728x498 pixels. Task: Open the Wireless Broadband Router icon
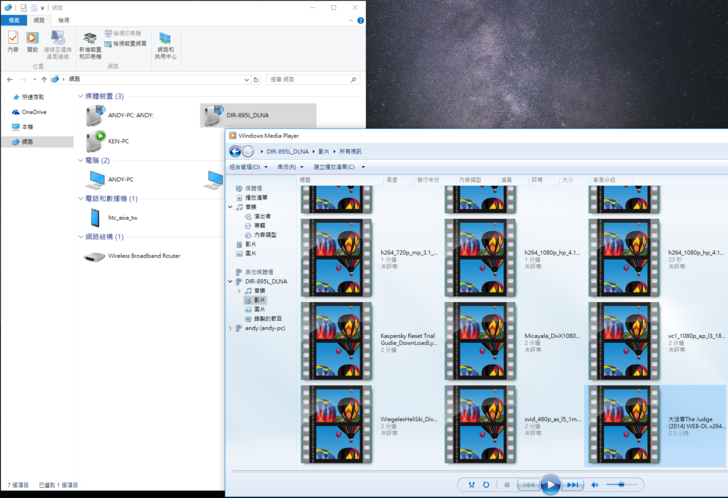click(x=96, y=256)
